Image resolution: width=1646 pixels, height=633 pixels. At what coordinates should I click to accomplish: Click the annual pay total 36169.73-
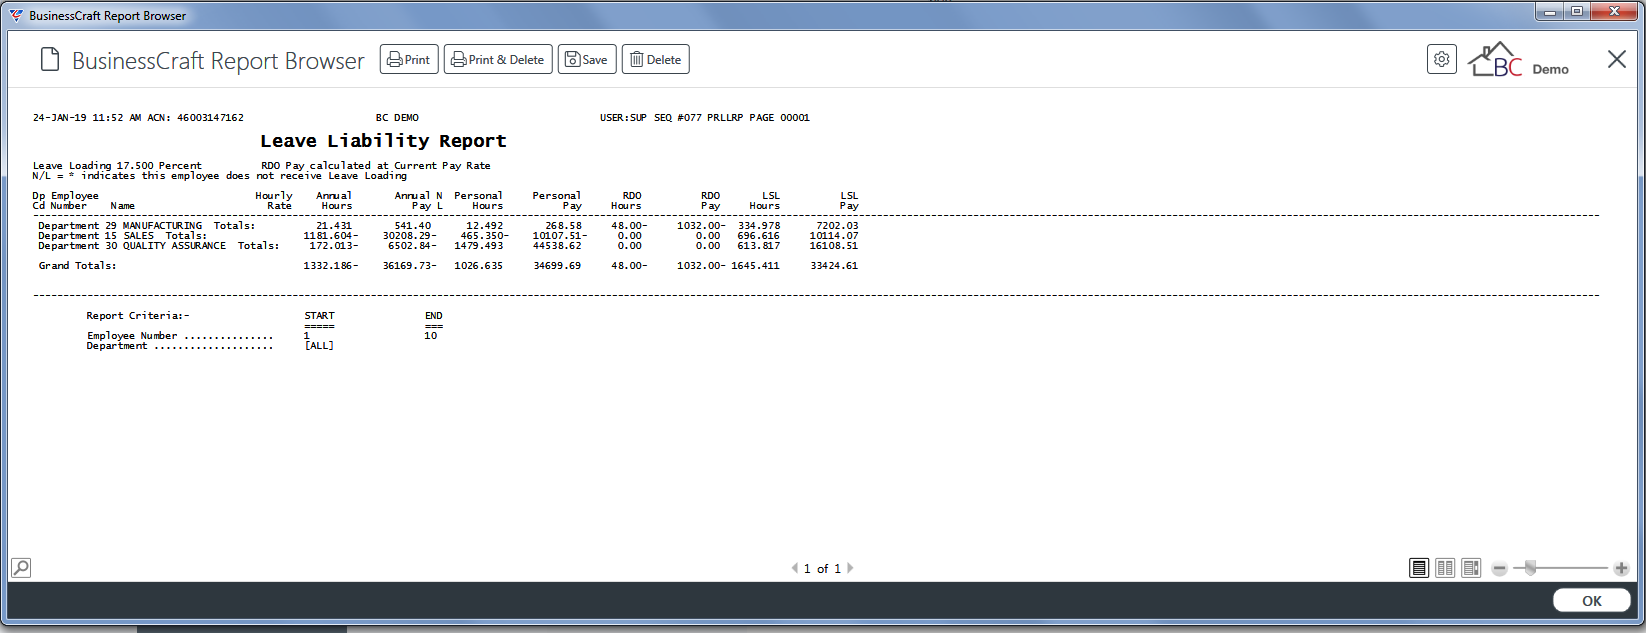410,266
